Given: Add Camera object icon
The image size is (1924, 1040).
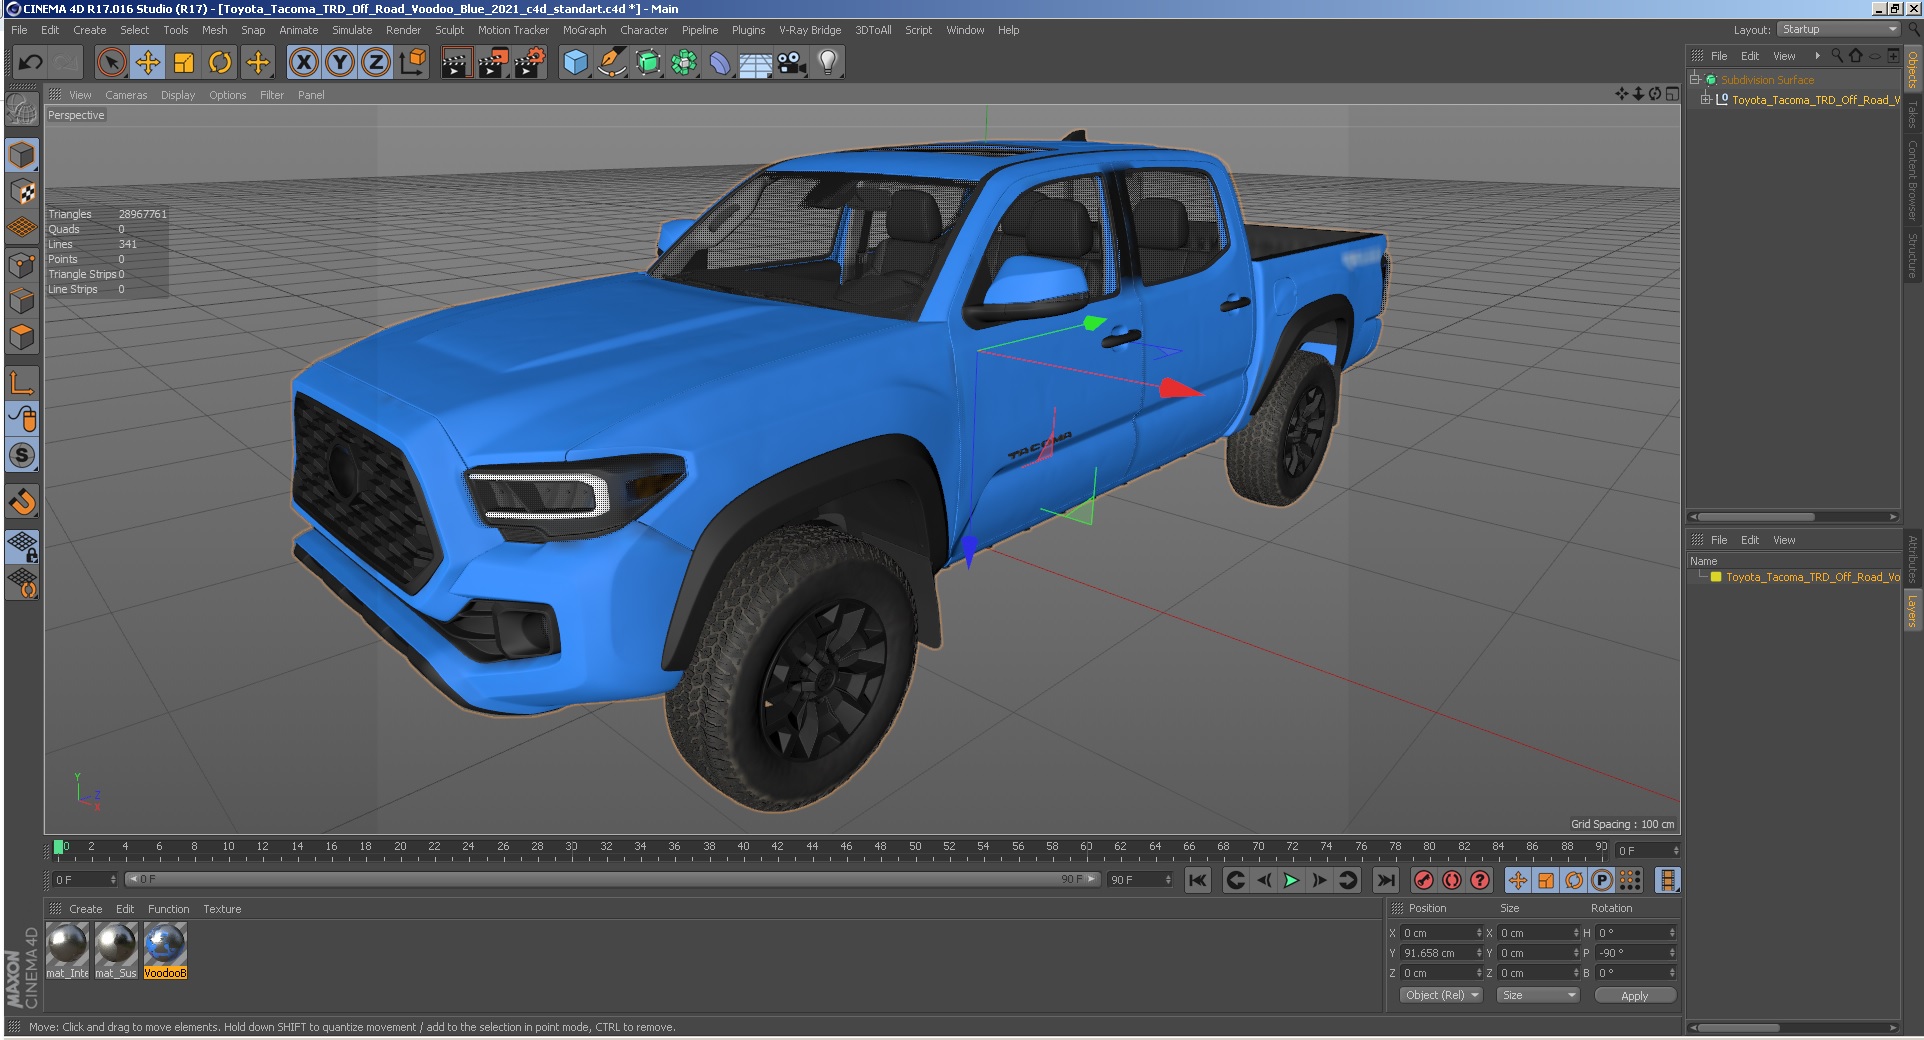Looking at the screenshot, I should (792, 62).
